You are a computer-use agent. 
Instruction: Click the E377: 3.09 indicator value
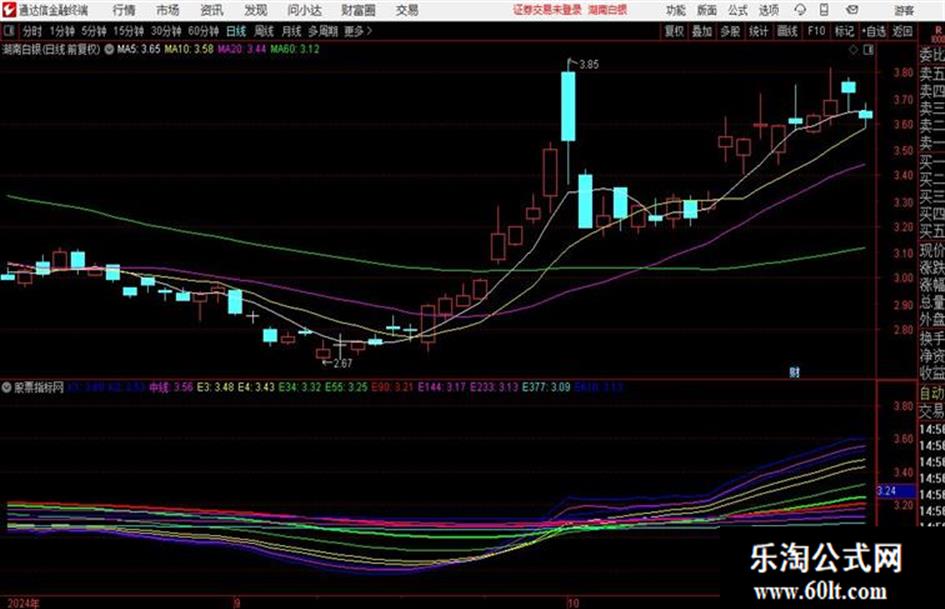click(x=546, y=387)
